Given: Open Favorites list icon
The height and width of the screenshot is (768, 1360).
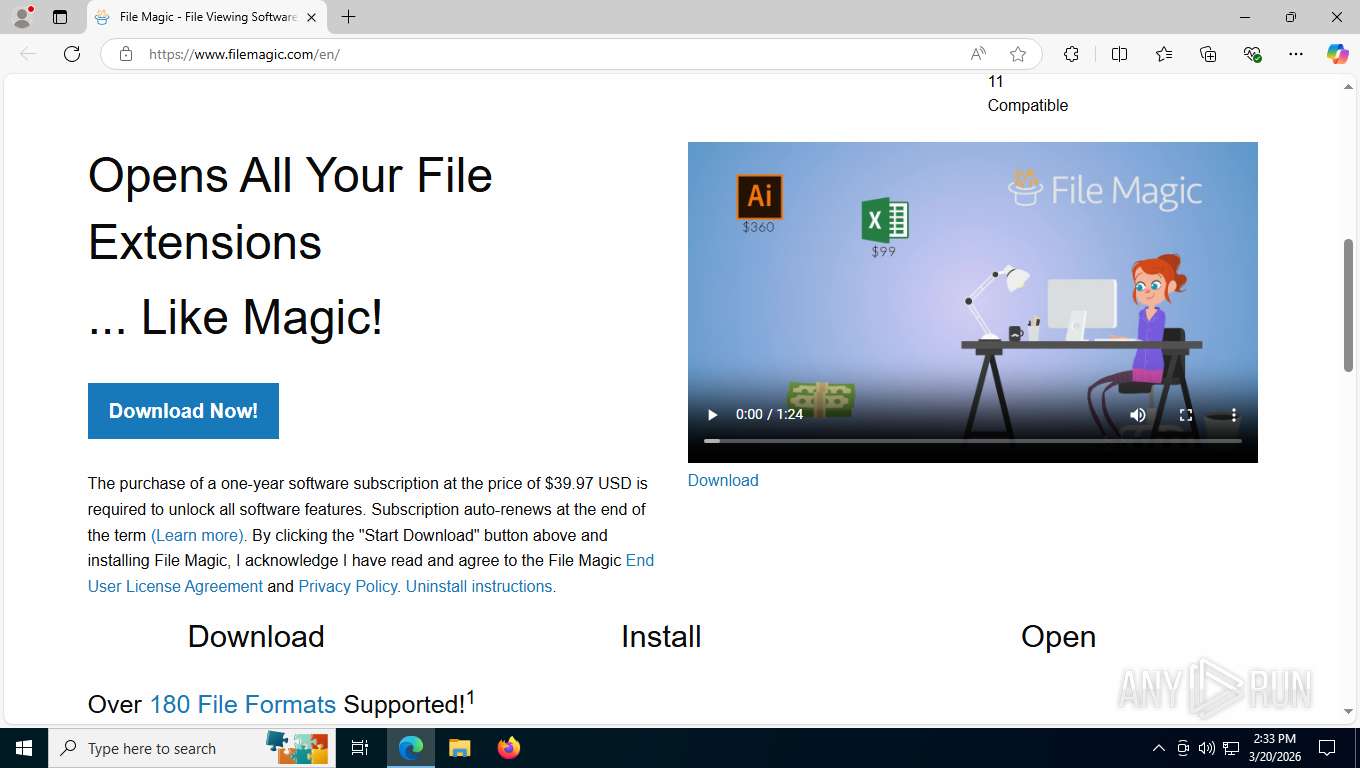Looking at the screenshot, I should click(x=1164, y=54).
